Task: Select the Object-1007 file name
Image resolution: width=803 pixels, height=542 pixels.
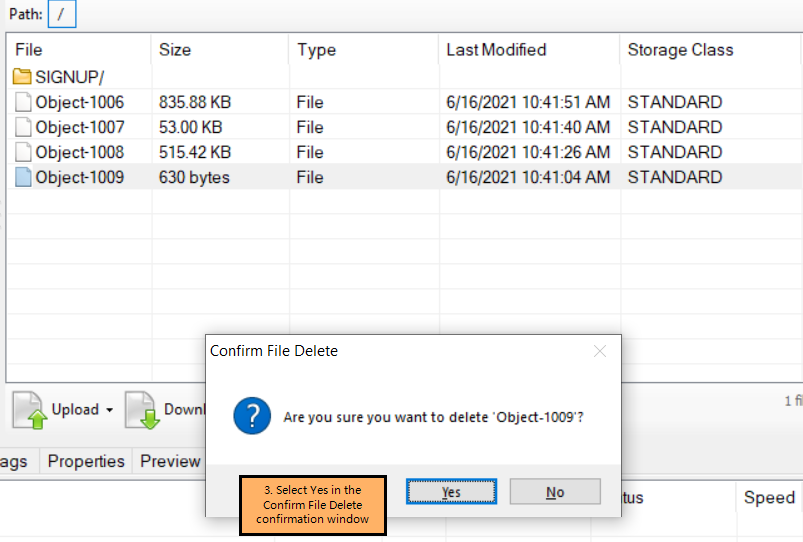Action: point(80,127)
